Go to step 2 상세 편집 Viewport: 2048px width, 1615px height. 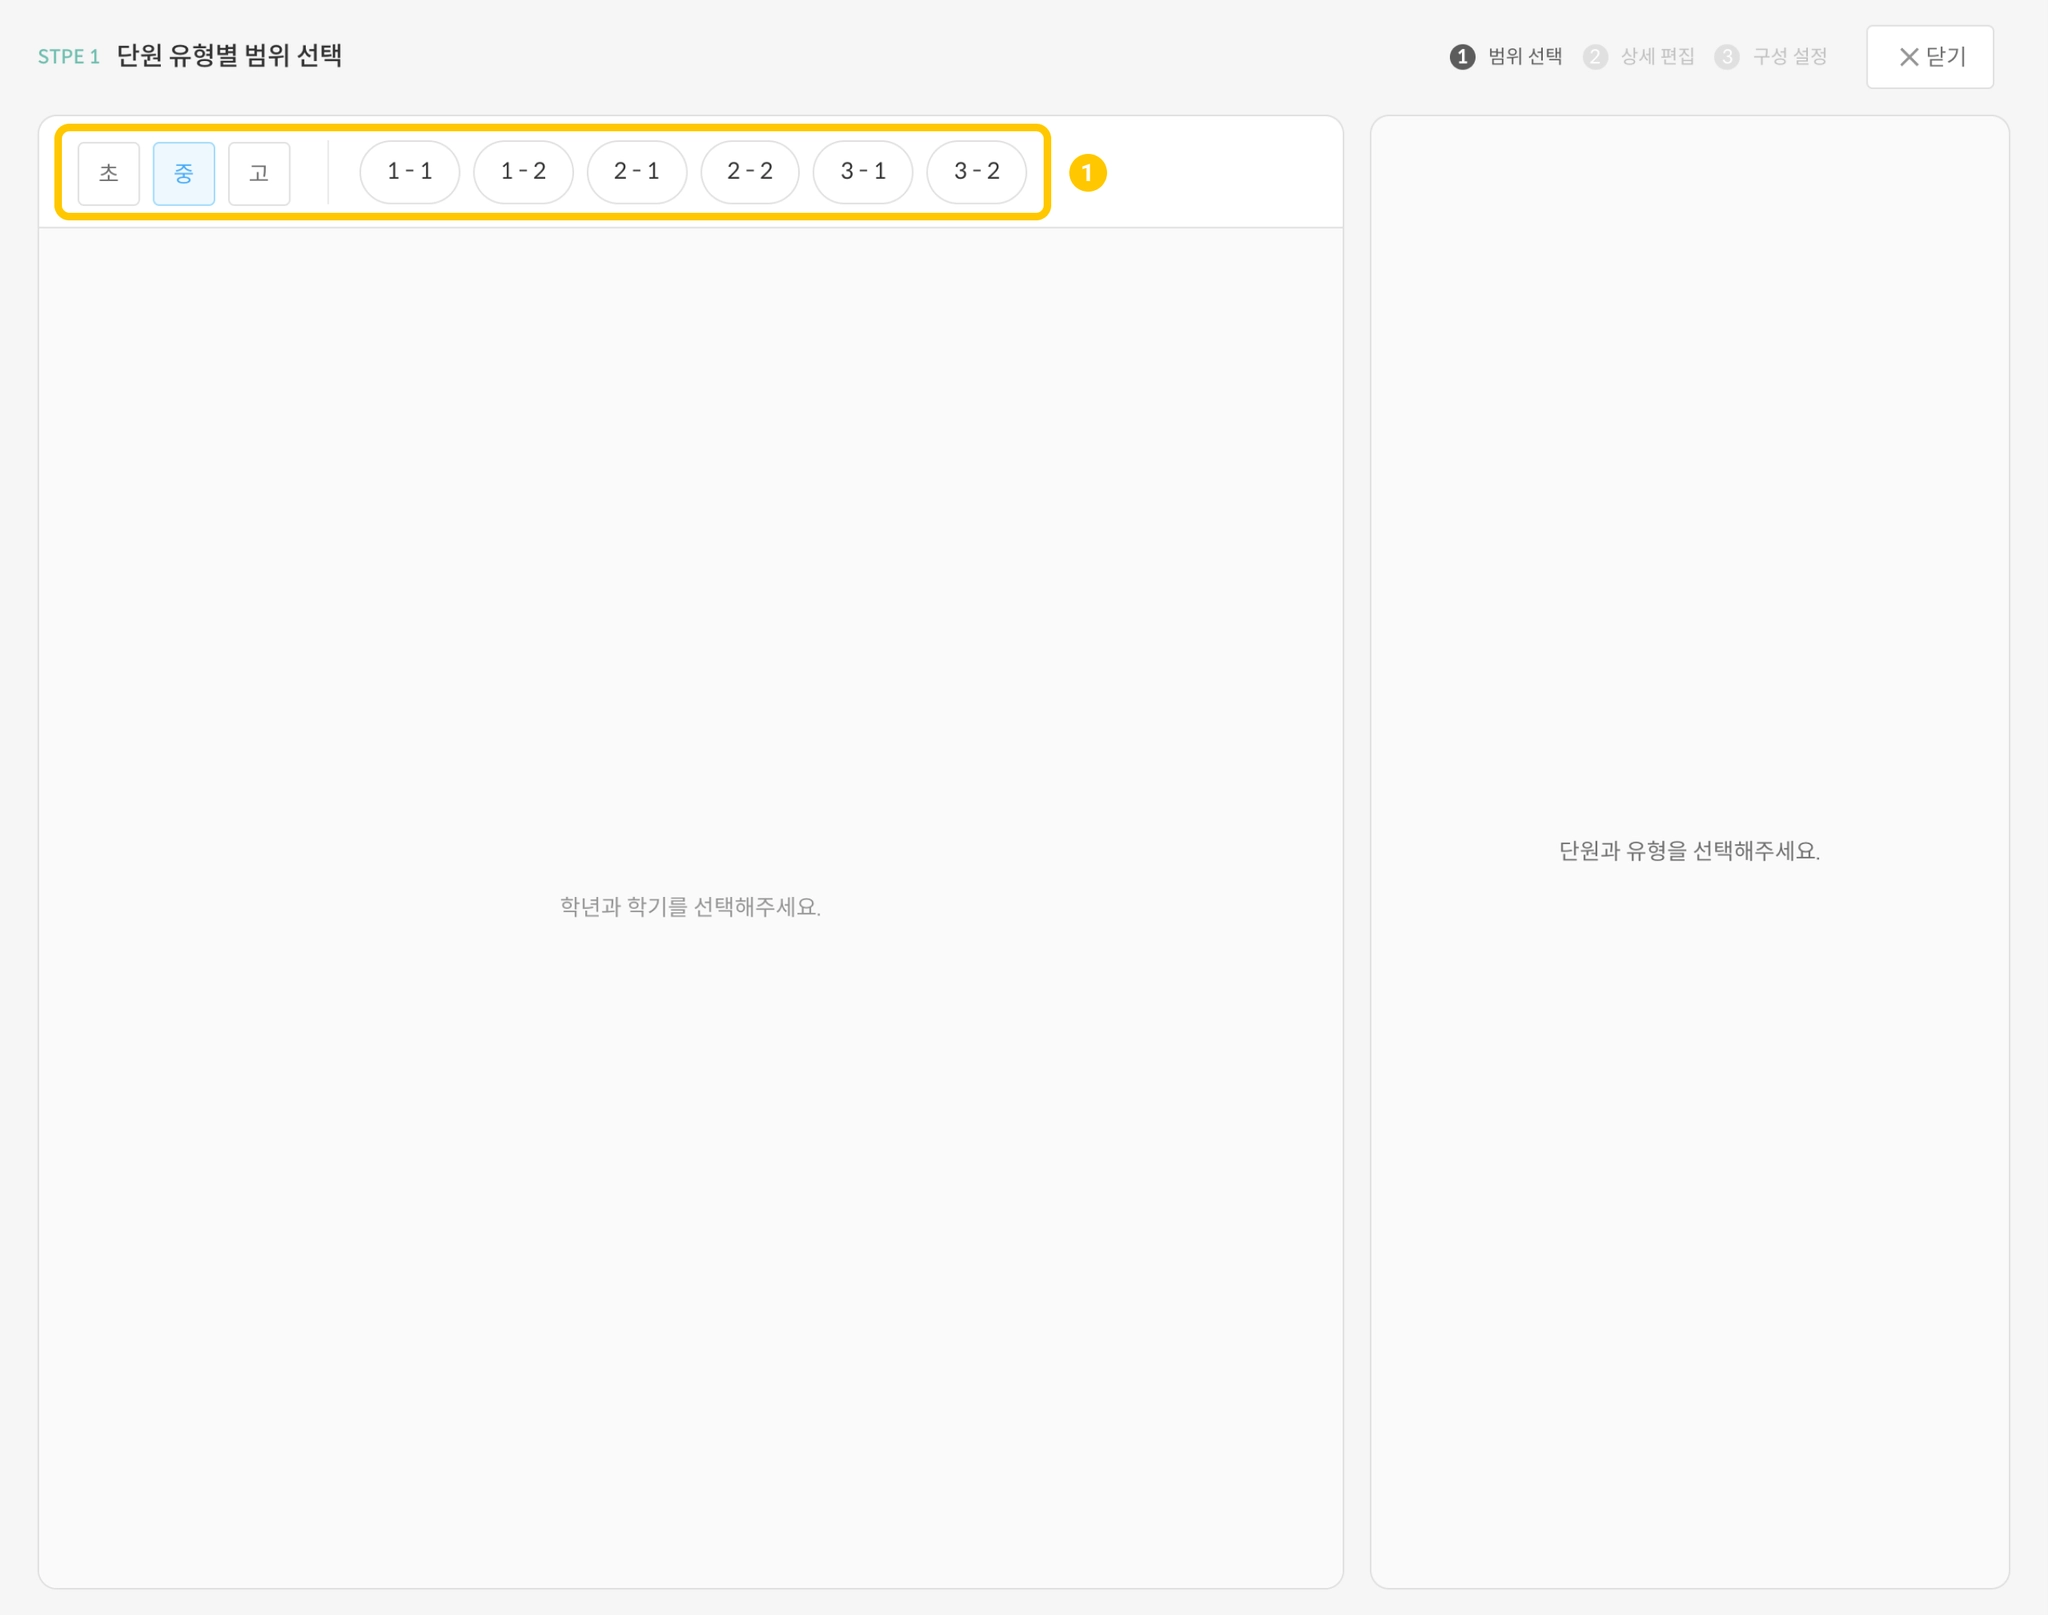pyautogui.click(x=1657, y=57)
